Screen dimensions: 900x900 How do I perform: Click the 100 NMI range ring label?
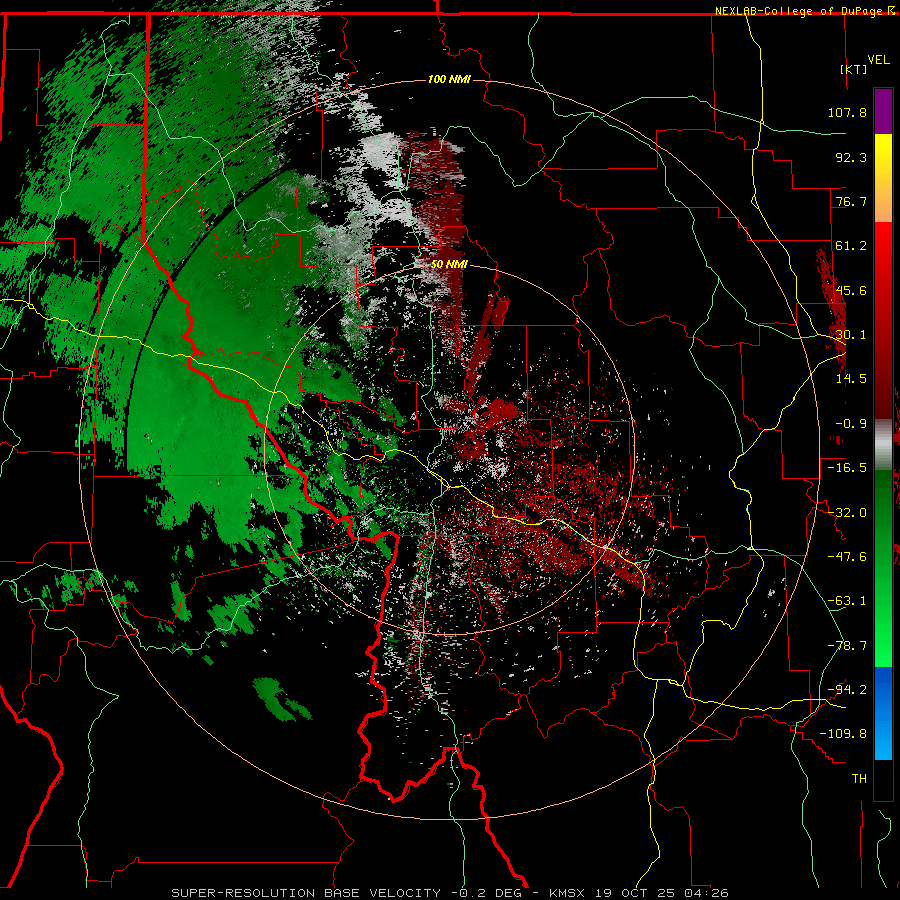pos(449,79)
